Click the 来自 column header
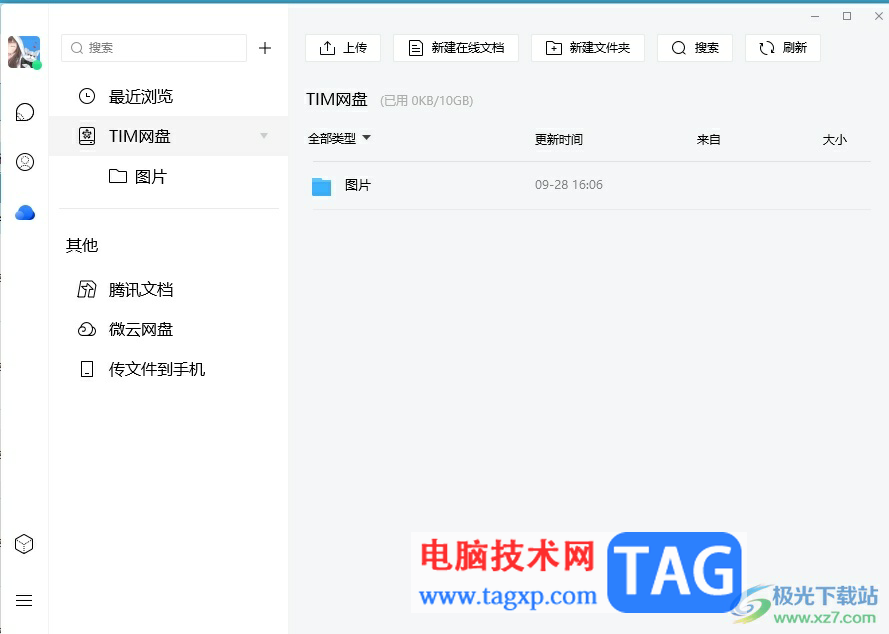 point(708,140)
